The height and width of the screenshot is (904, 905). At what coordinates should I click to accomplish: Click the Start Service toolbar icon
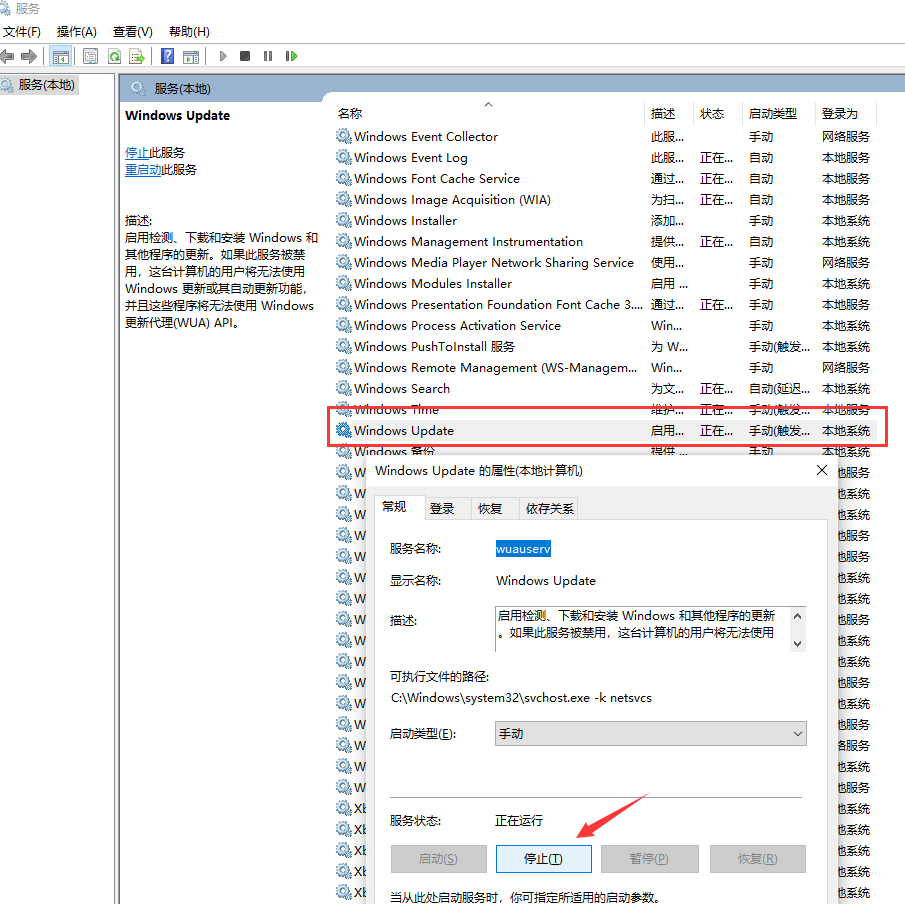click(x=223, y=56)
